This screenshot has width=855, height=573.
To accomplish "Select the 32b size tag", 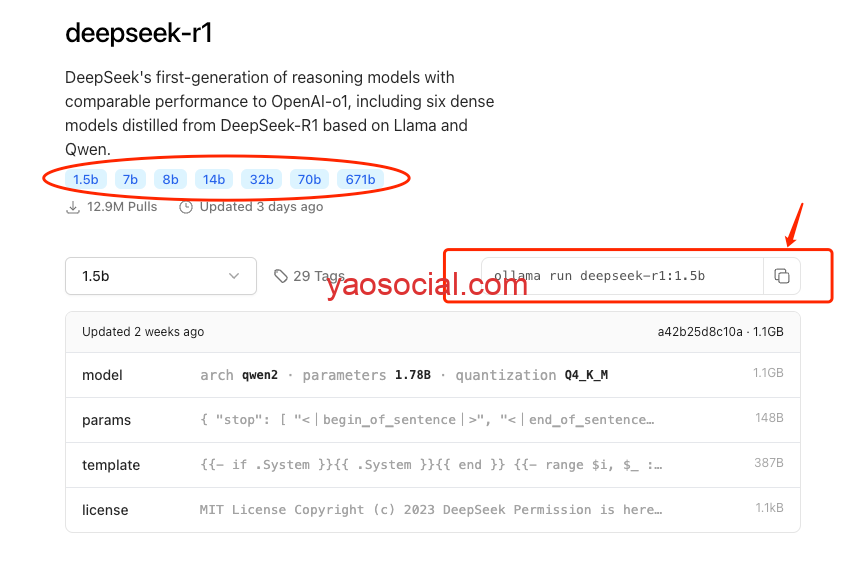I will [x=261, y=180].
